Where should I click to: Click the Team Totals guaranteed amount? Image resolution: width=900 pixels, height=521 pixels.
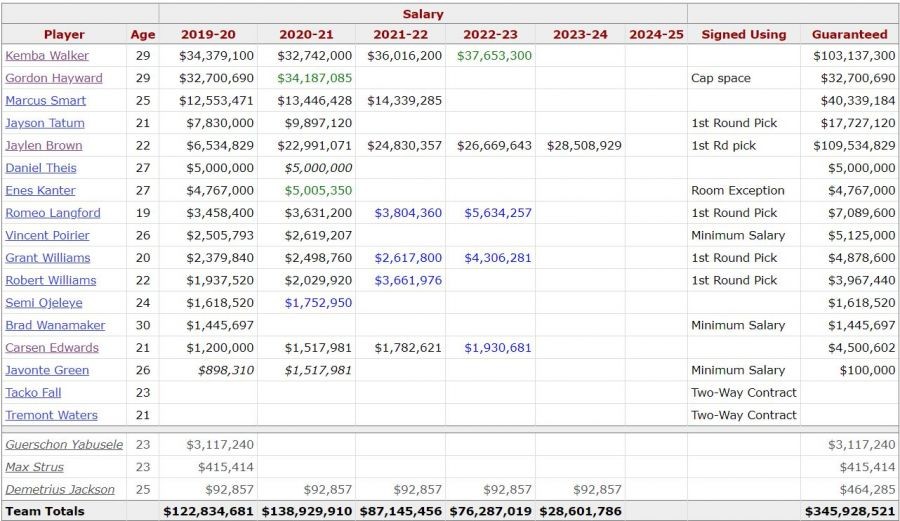pyautogui.click(x=850, y=511)
